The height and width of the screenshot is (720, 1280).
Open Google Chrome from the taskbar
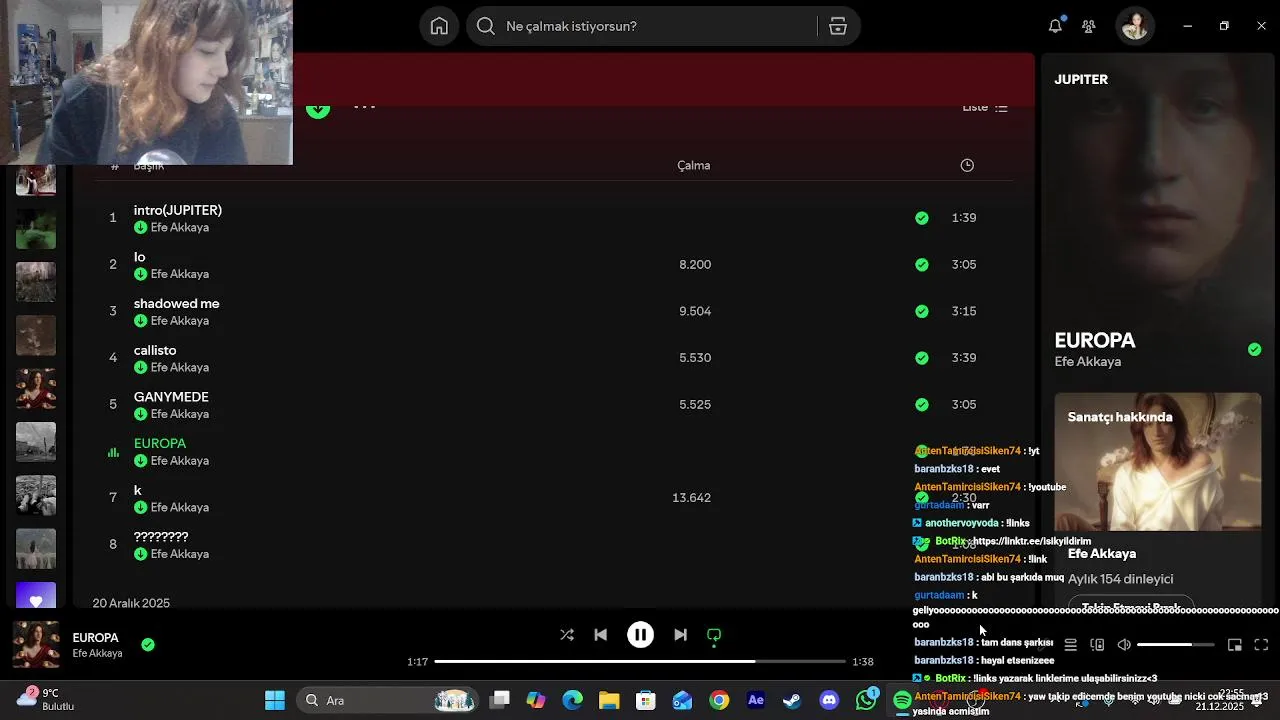tap(719, 700)
